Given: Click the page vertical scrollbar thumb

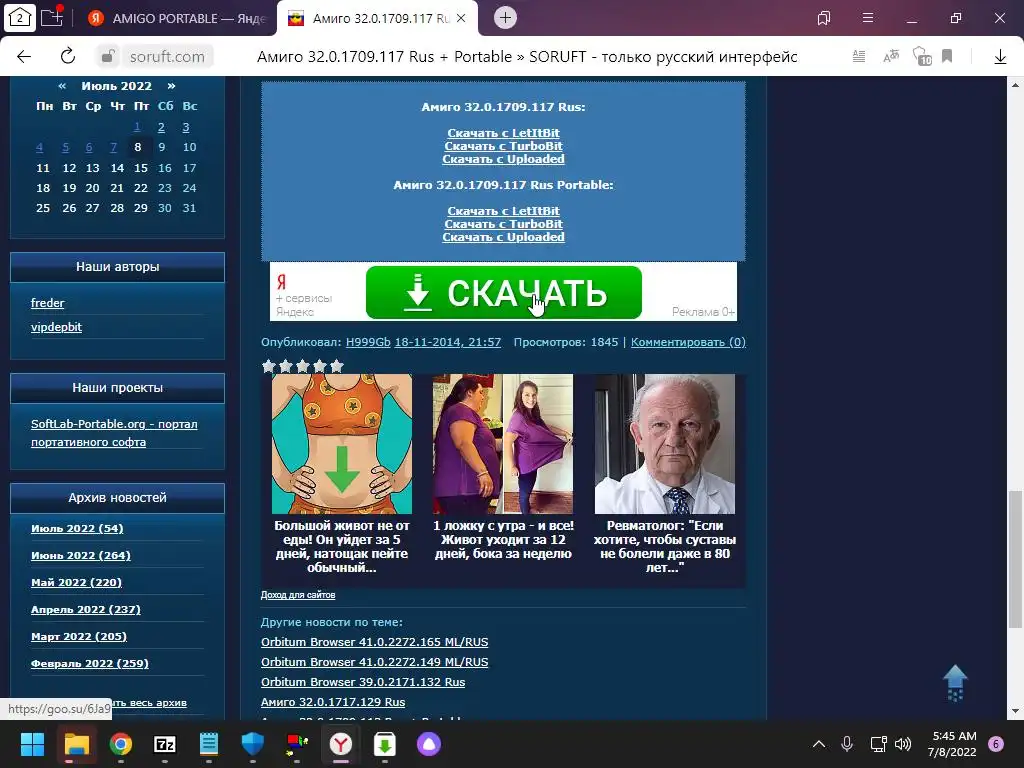Looking at the screenshot, I should coord(1015,559).
